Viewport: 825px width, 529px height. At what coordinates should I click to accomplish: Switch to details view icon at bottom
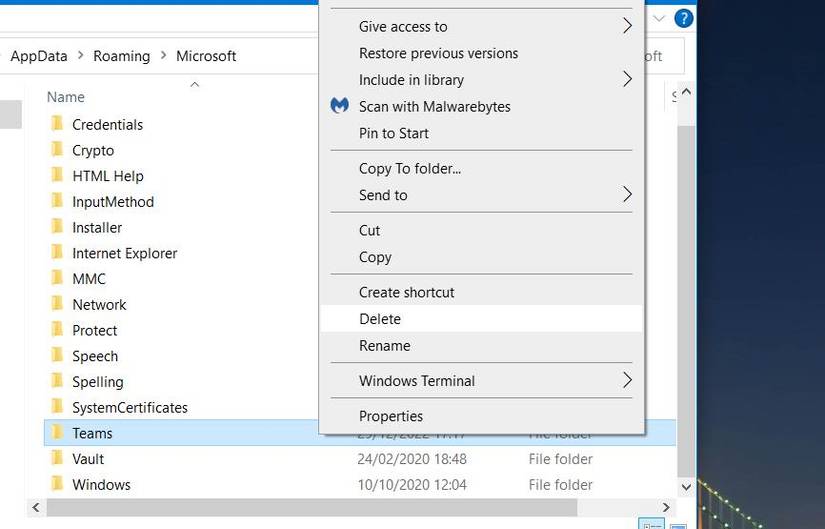pyautogui.click(x=652, y=525)
